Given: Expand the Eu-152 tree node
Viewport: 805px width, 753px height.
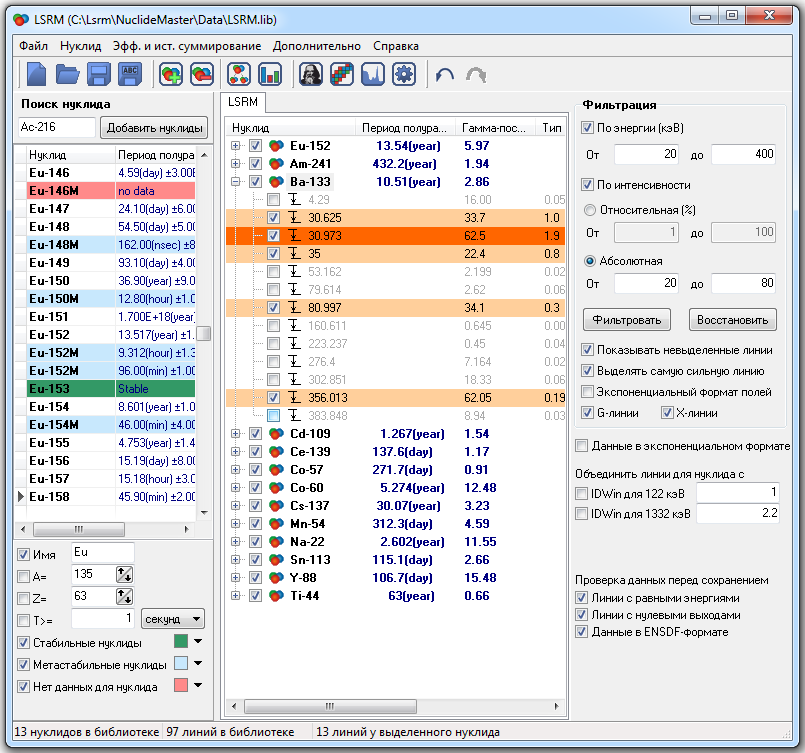Looking at the screenshot, I should click(x=236, y=146).
